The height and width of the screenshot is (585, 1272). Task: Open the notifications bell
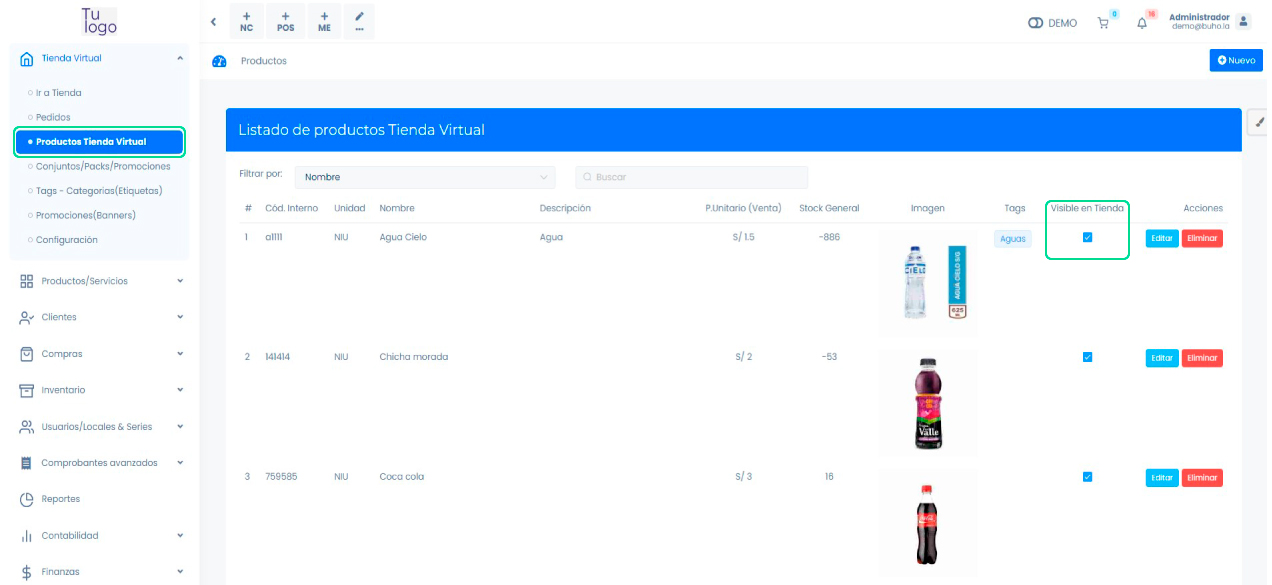coord(1142,23)
